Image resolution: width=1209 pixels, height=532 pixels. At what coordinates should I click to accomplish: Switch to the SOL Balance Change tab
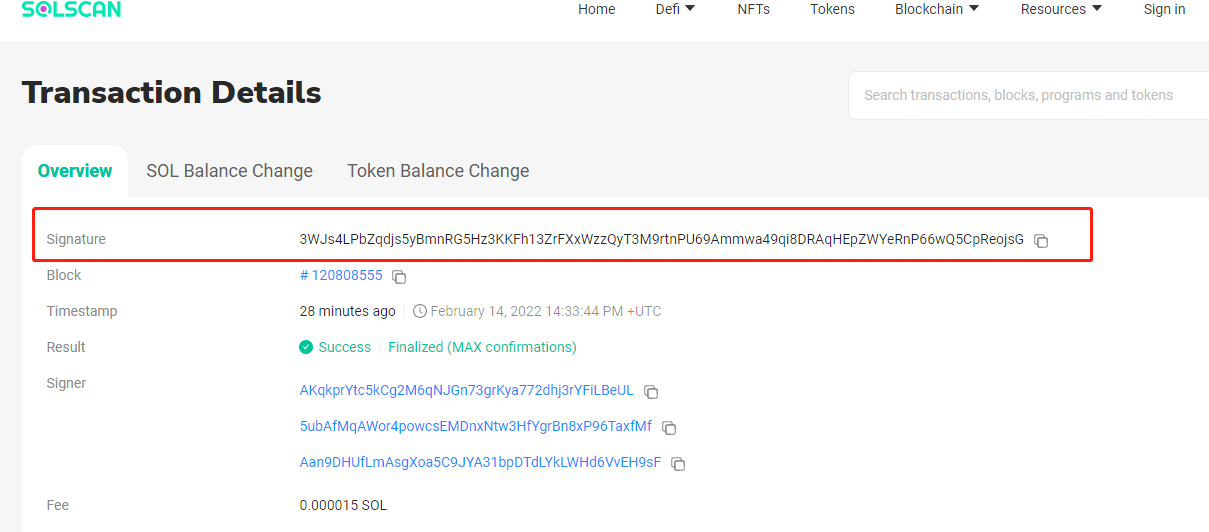pyautogui.click(x=229, y=171)
